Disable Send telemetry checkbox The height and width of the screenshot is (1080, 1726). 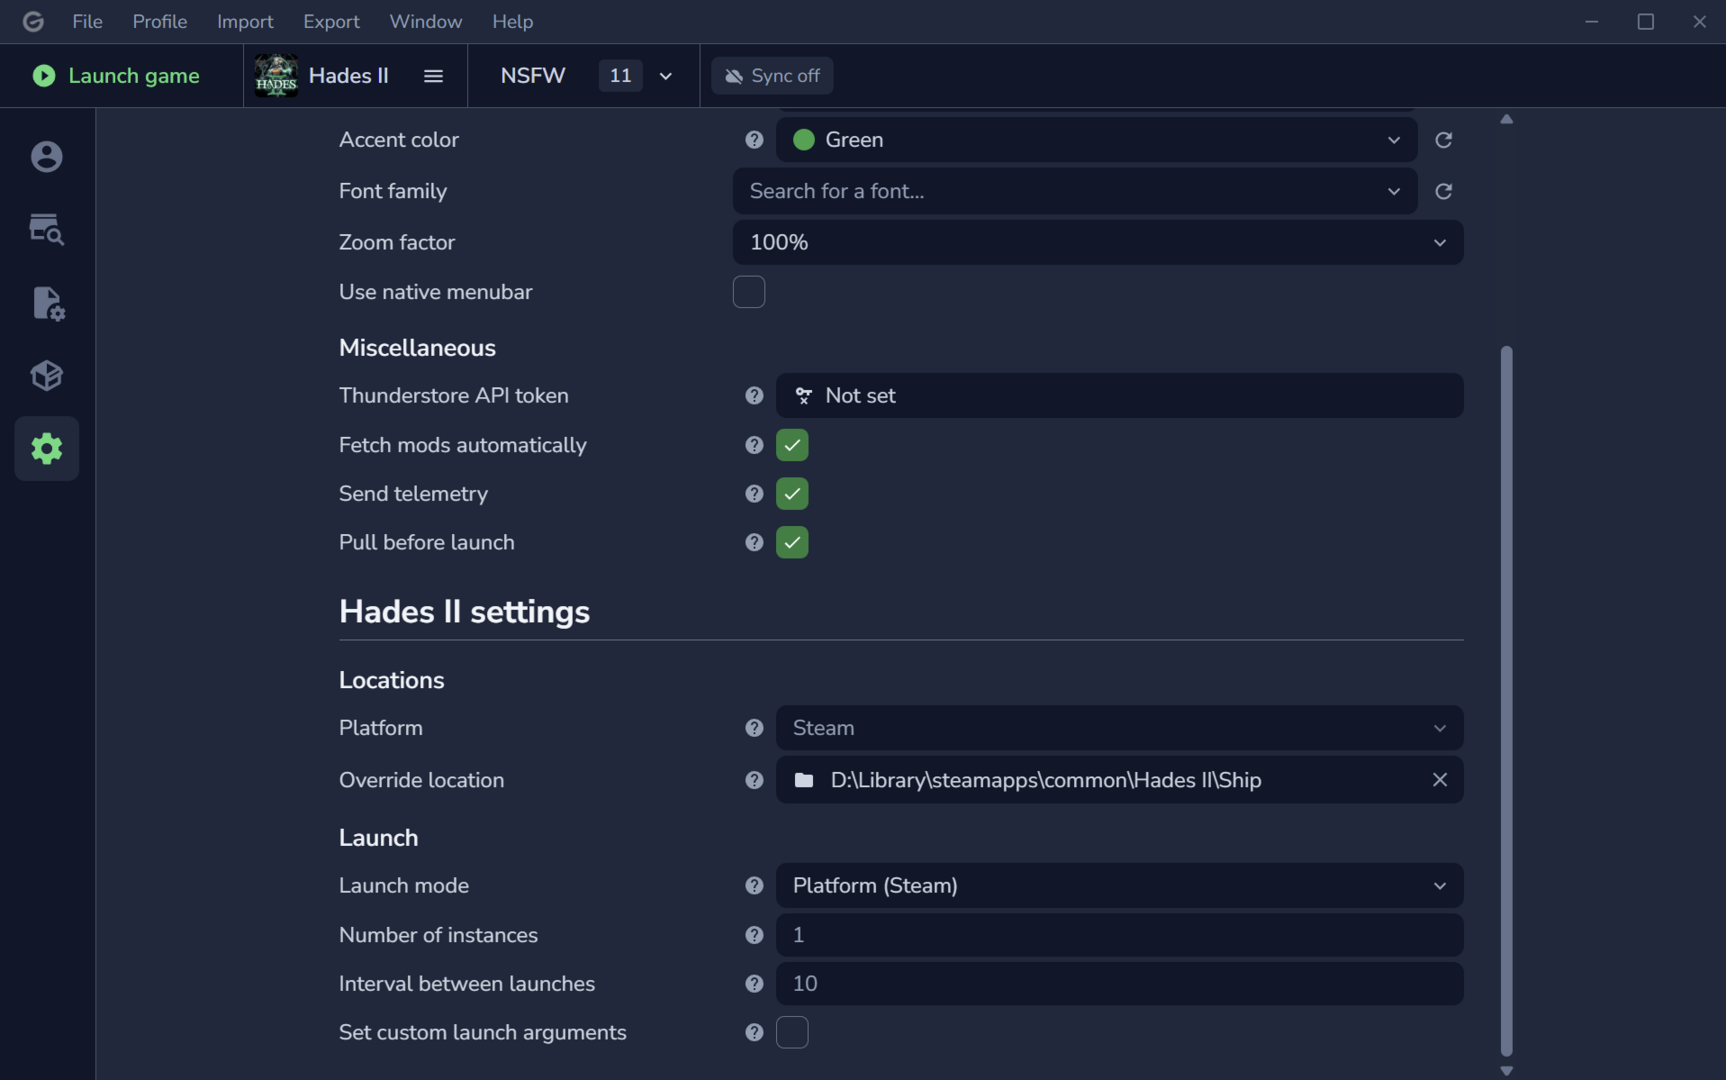pos(792,494)
